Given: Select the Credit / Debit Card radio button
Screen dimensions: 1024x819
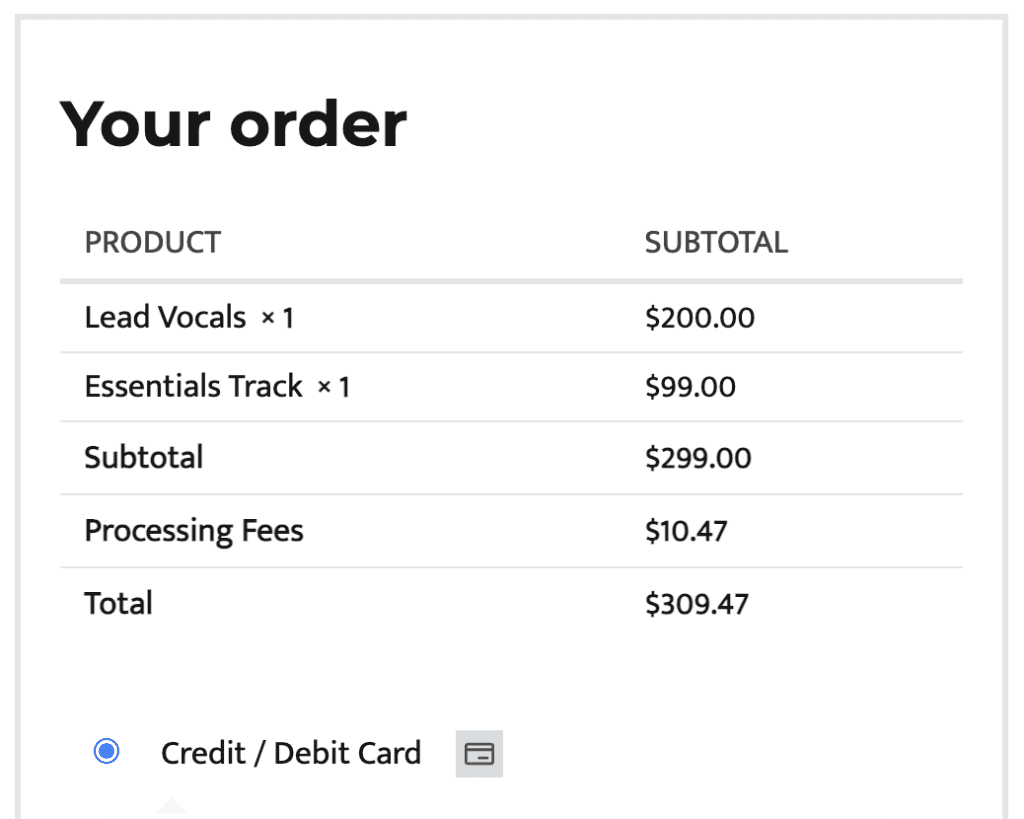Looking at the screenshot, I should point(106,751).
